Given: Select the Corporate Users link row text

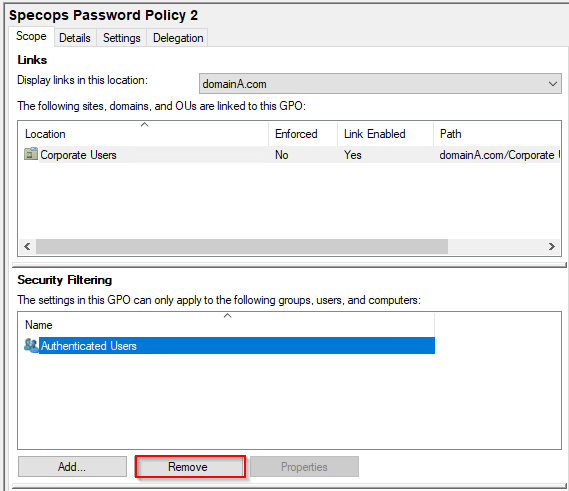Looking at the screenshot, I should tap(78, 155).
